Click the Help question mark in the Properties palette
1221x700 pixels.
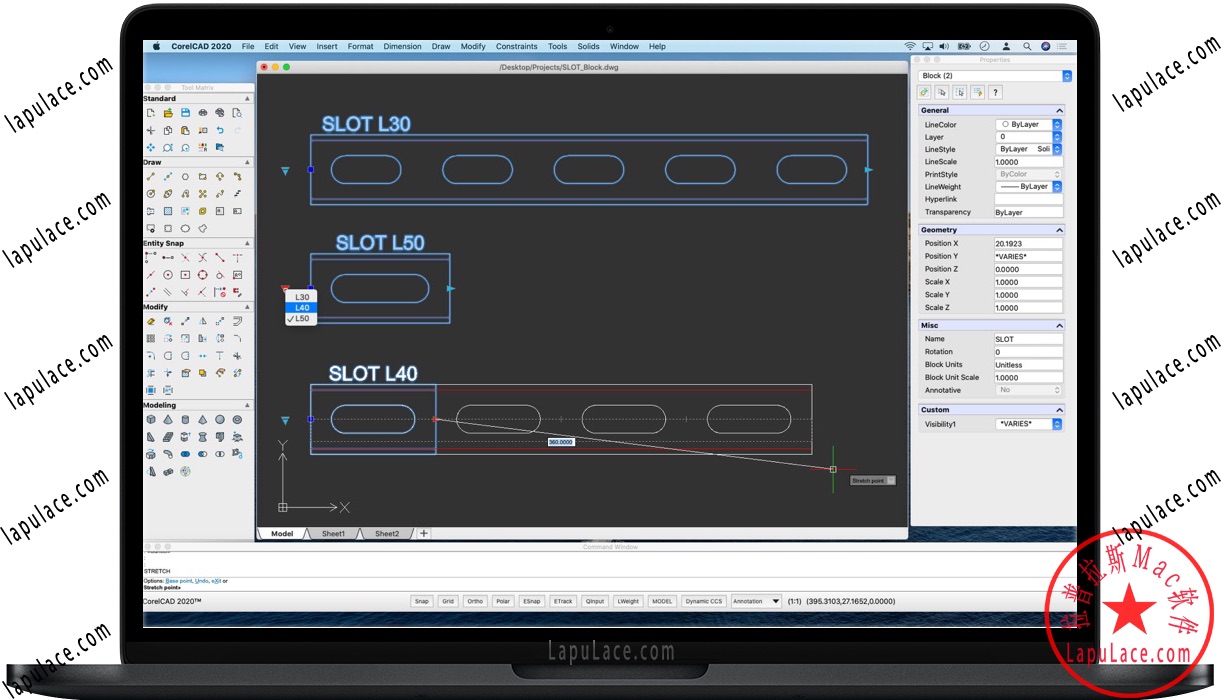[x=996, y=92]
